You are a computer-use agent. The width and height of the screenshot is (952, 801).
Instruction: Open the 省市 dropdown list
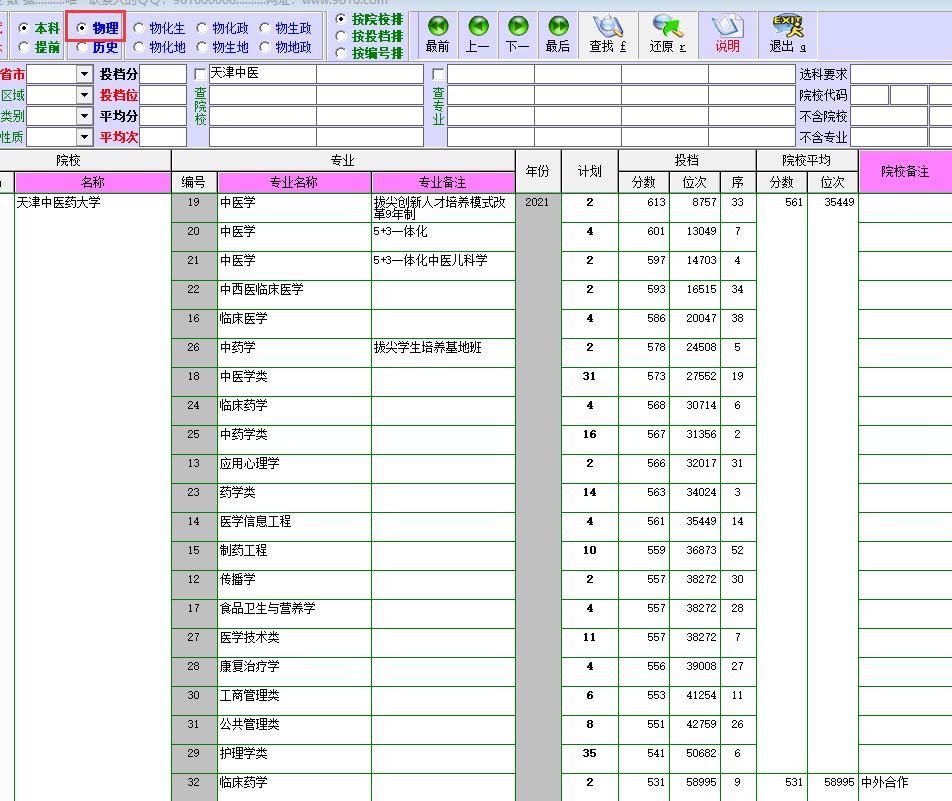point(84,75)
